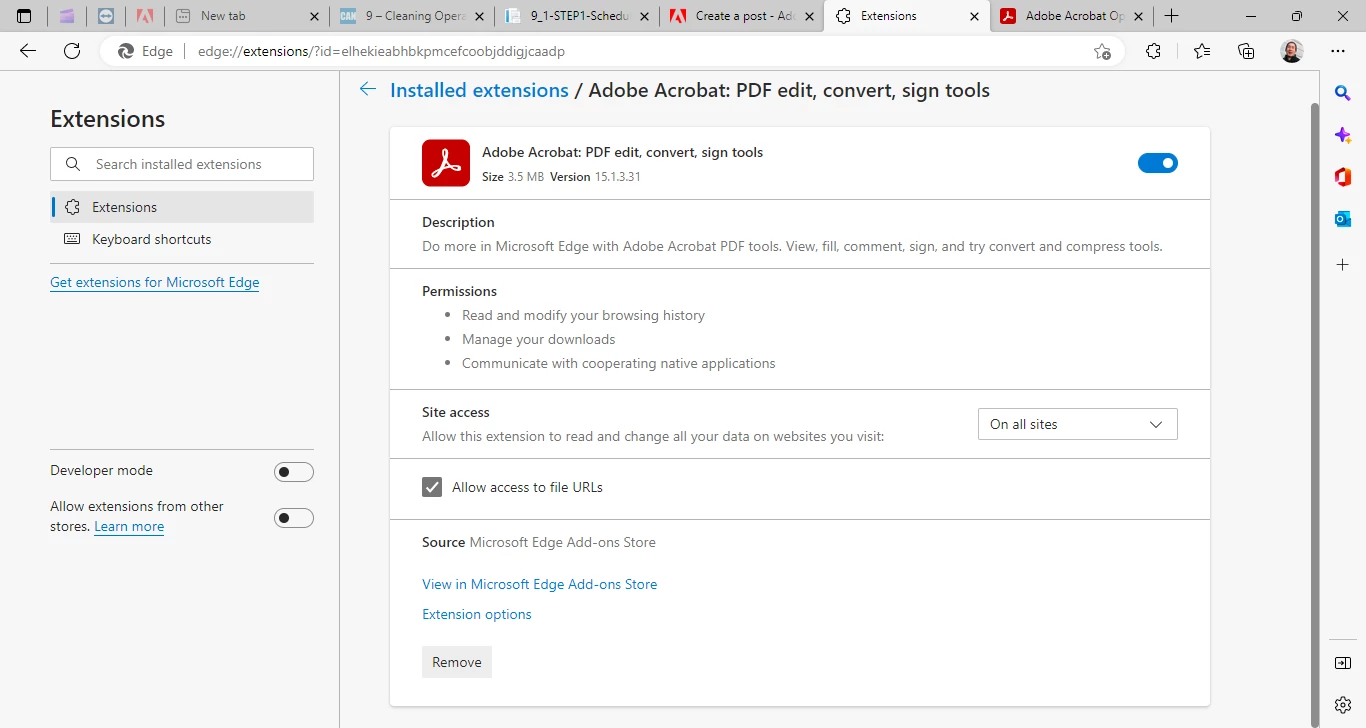Click the Edge site info label
The width and height of the screenshot is (1366, 728).
pyautogui.click(x=146, y=52)
